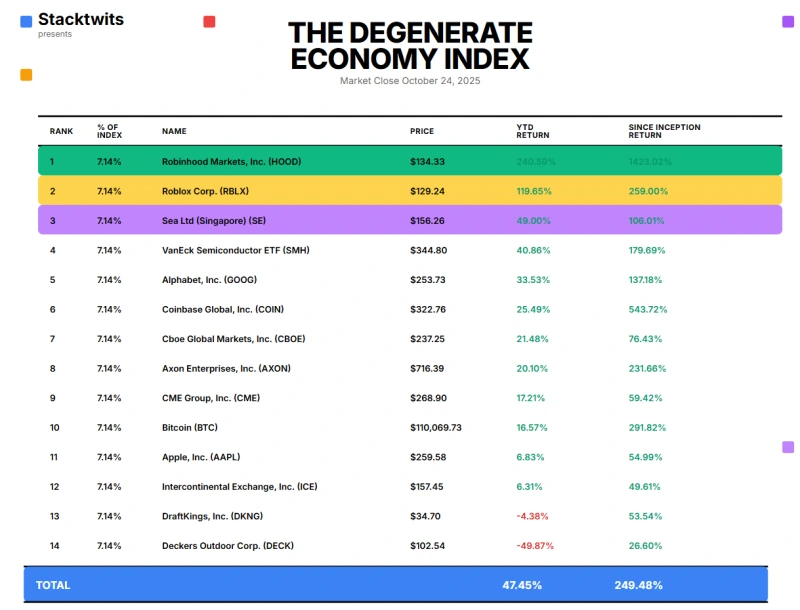Select 'Cboe Global Markets, Inc. (CBOE)' name

(x=234, y=339)
